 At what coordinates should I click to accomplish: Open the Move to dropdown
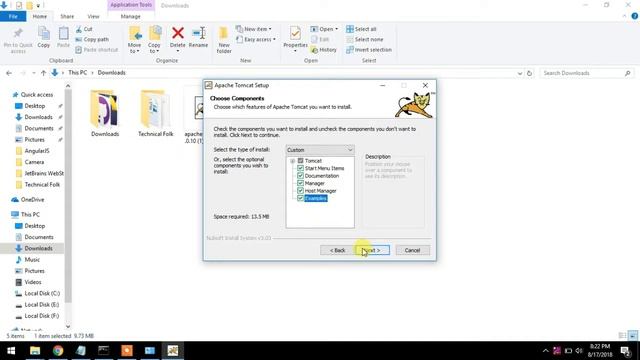pyautogui.click(x=134, y=40)
